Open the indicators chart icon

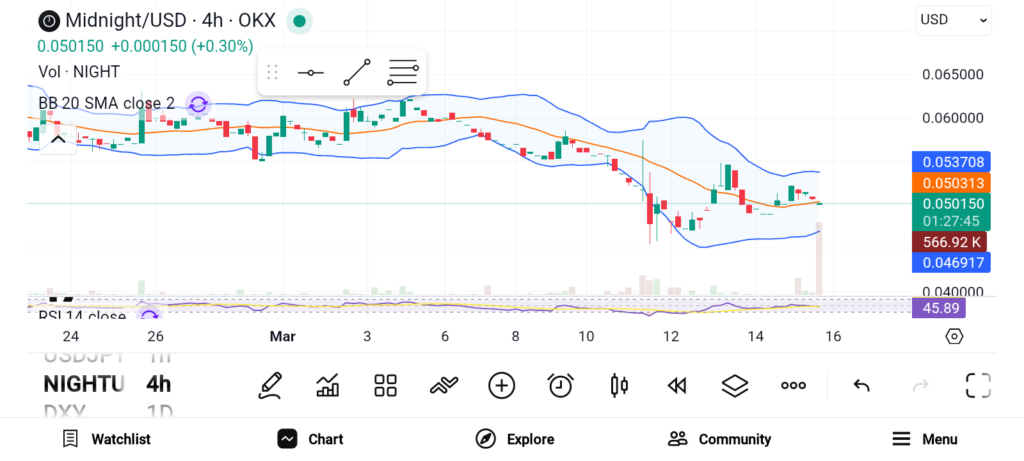327,385
